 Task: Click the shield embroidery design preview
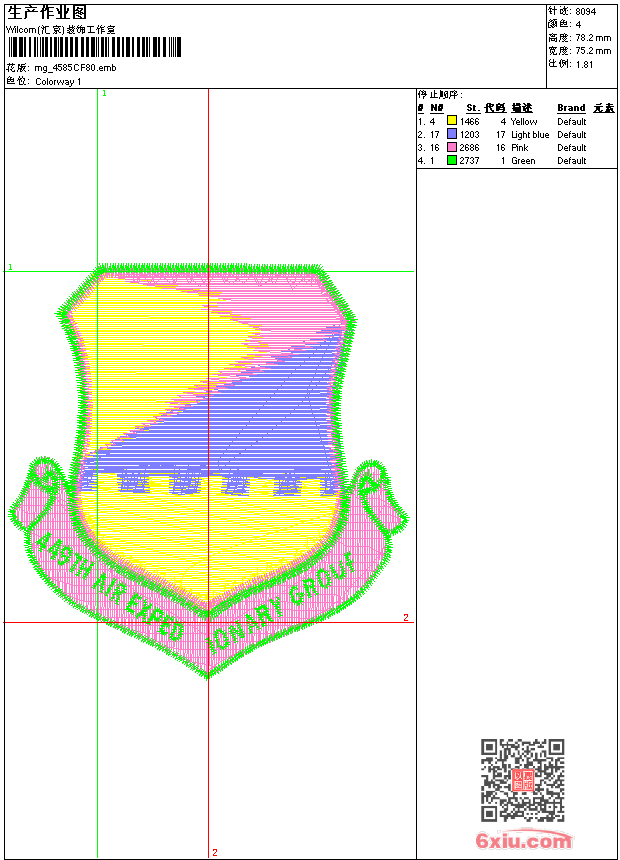click(x=207, y=471)
